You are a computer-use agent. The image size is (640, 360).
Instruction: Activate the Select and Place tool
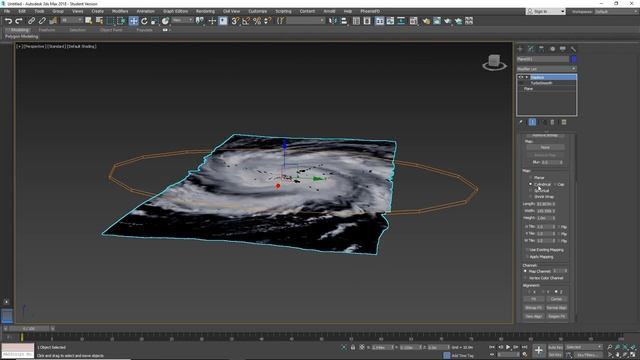coord(165,21)
